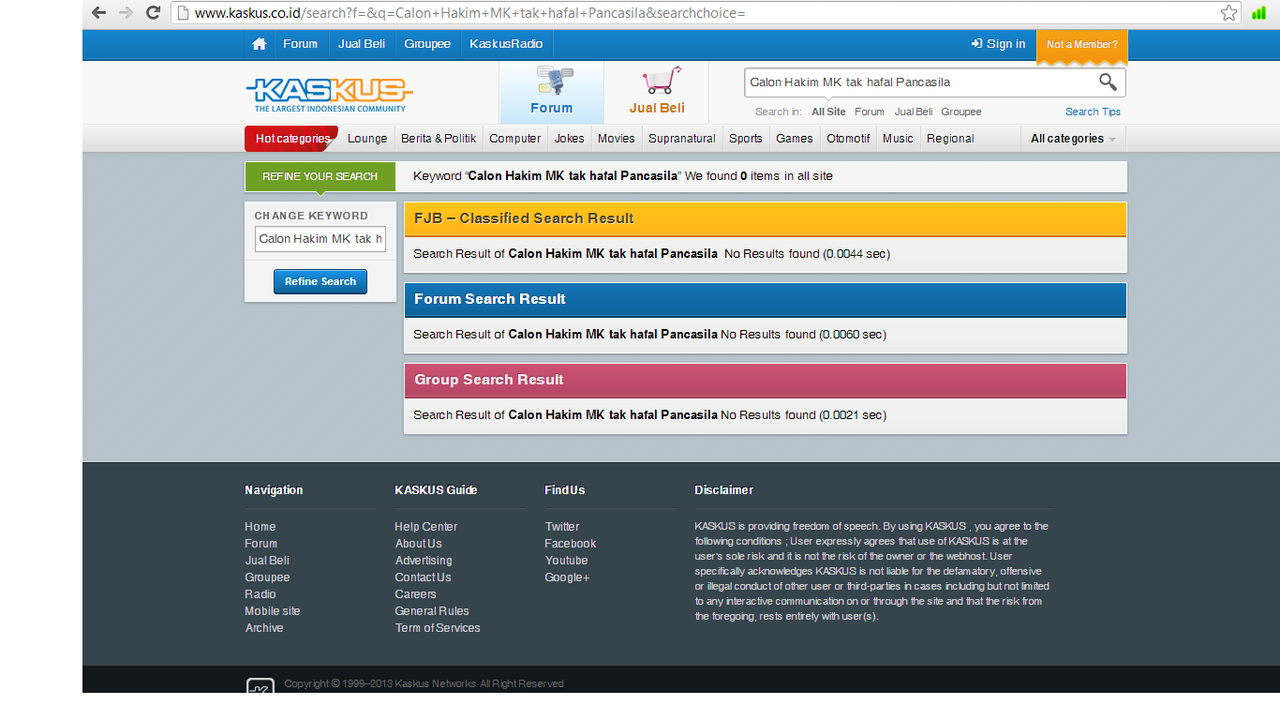The height and width of the screenshot is (720, 1280).
Task: Open footer Home link
Action: pos(260,527)
